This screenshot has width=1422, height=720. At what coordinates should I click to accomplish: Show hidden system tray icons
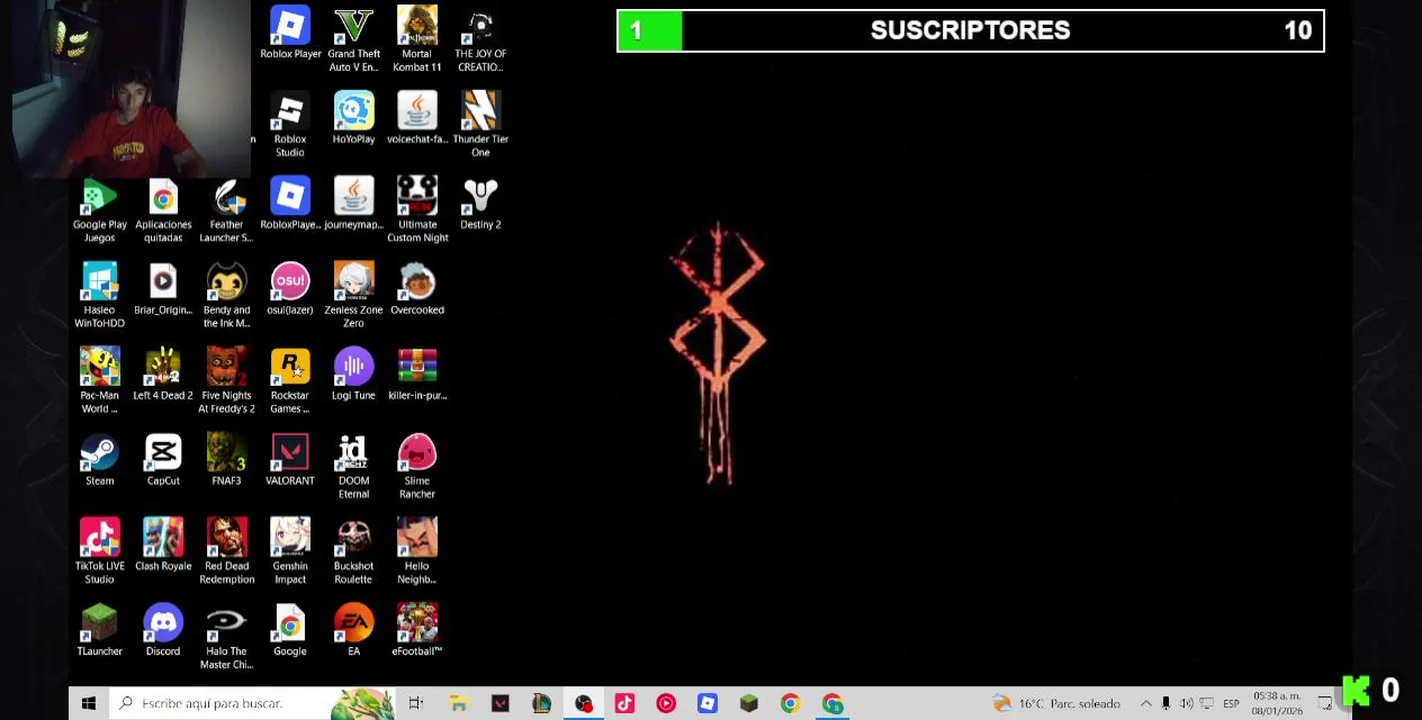1146,703
